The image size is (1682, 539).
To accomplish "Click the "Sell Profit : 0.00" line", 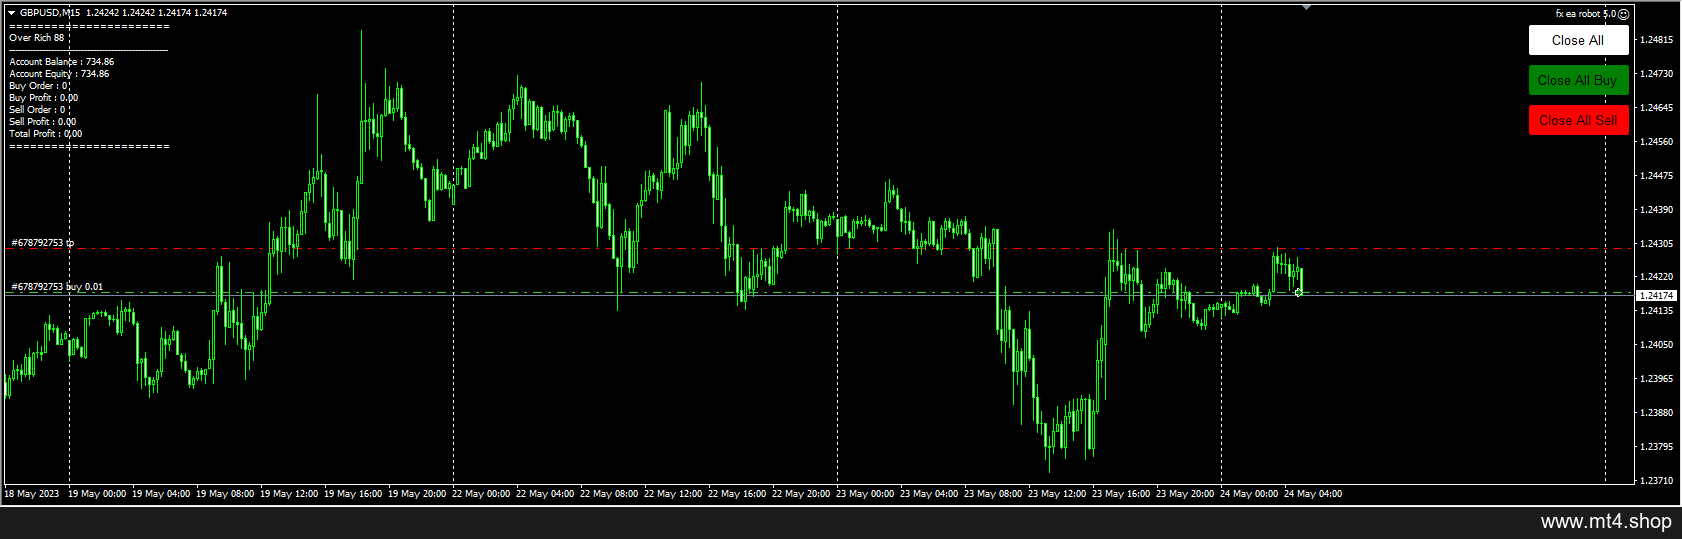I will point(42,122).
